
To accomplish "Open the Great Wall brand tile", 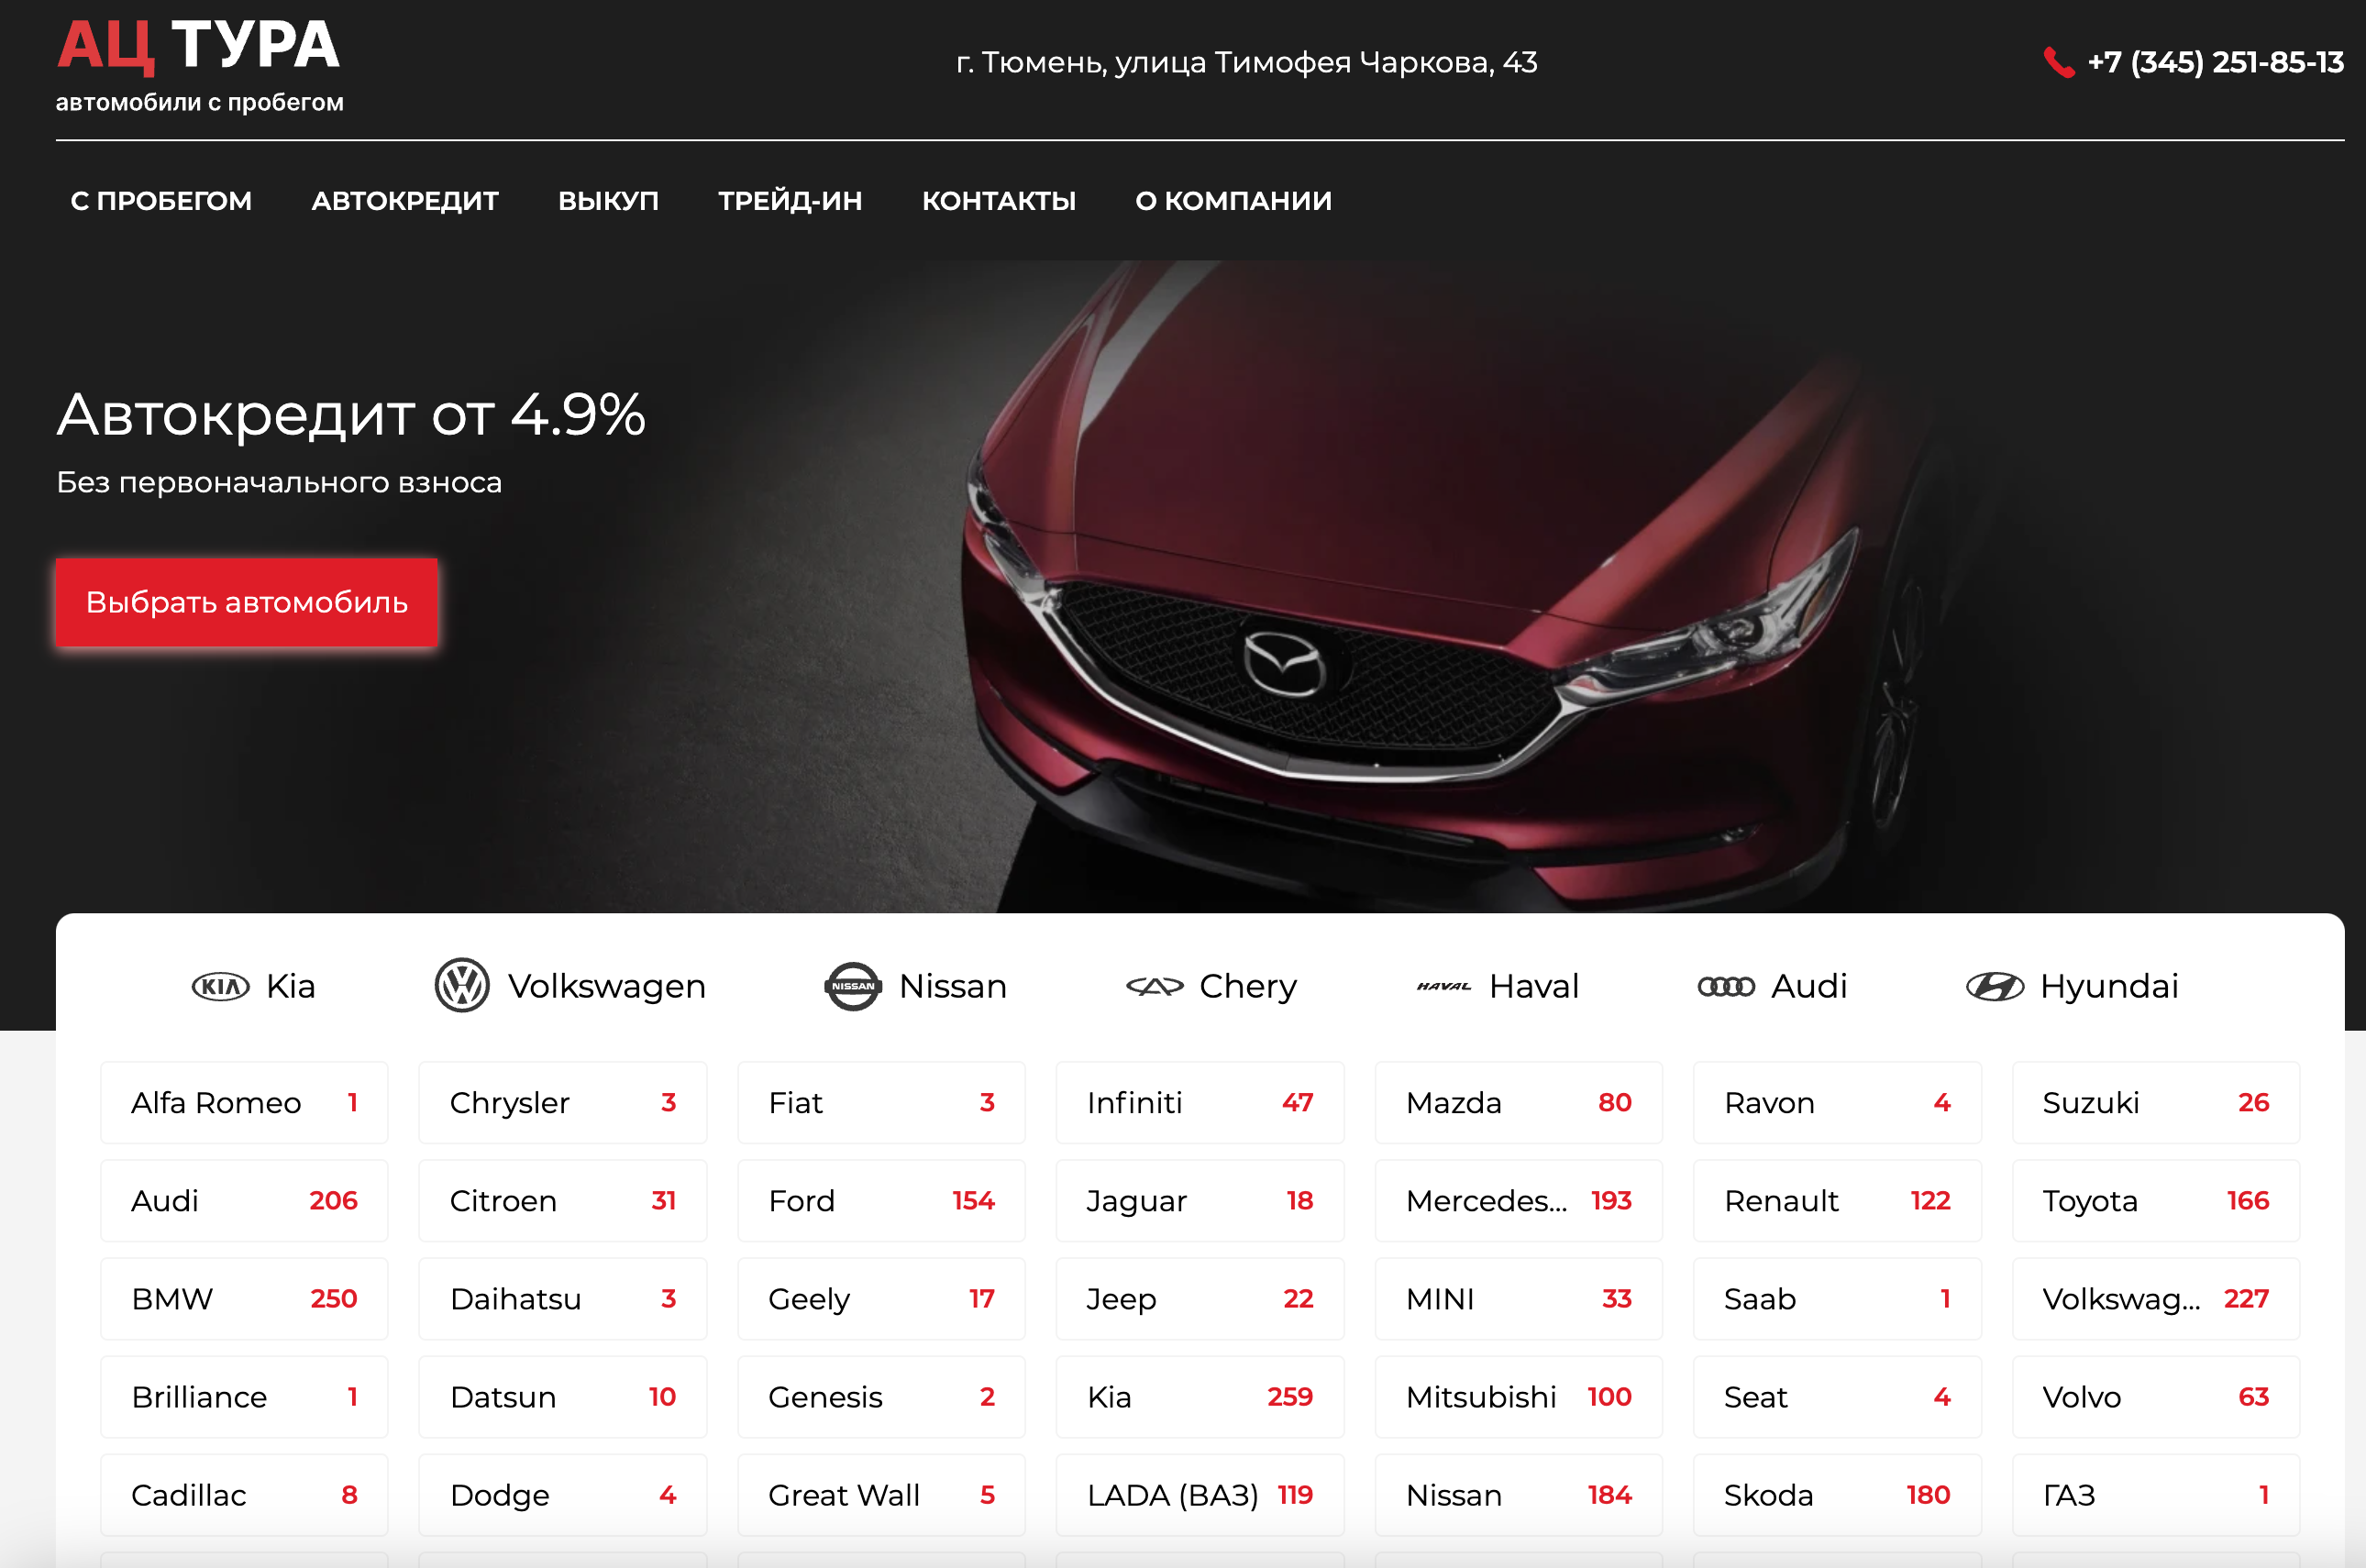I will coord(881,1494).
